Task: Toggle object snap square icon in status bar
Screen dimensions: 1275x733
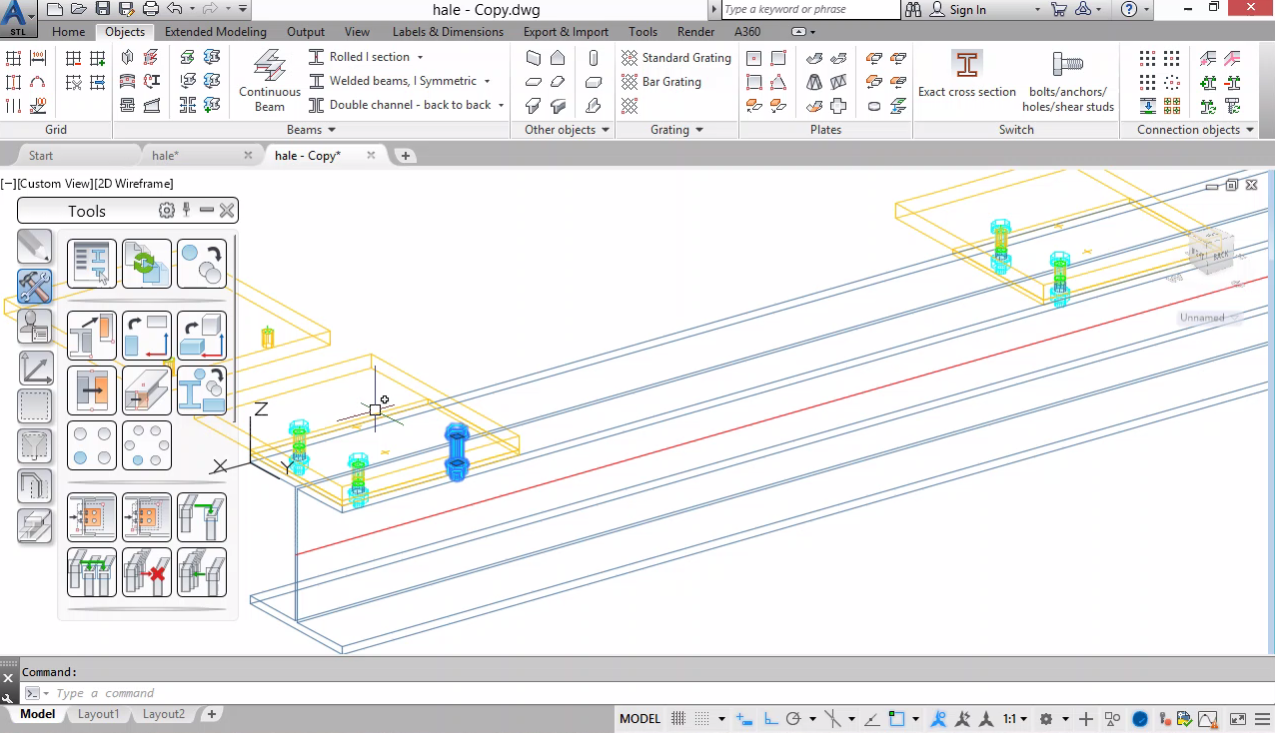Action: click(x=897, y=719)
